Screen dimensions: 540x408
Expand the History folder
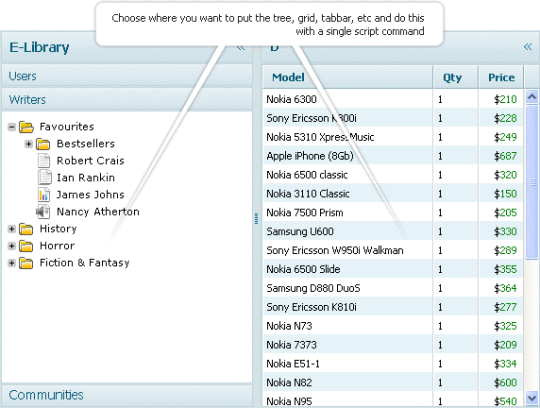pyautogui.click(x=11, y=229)
